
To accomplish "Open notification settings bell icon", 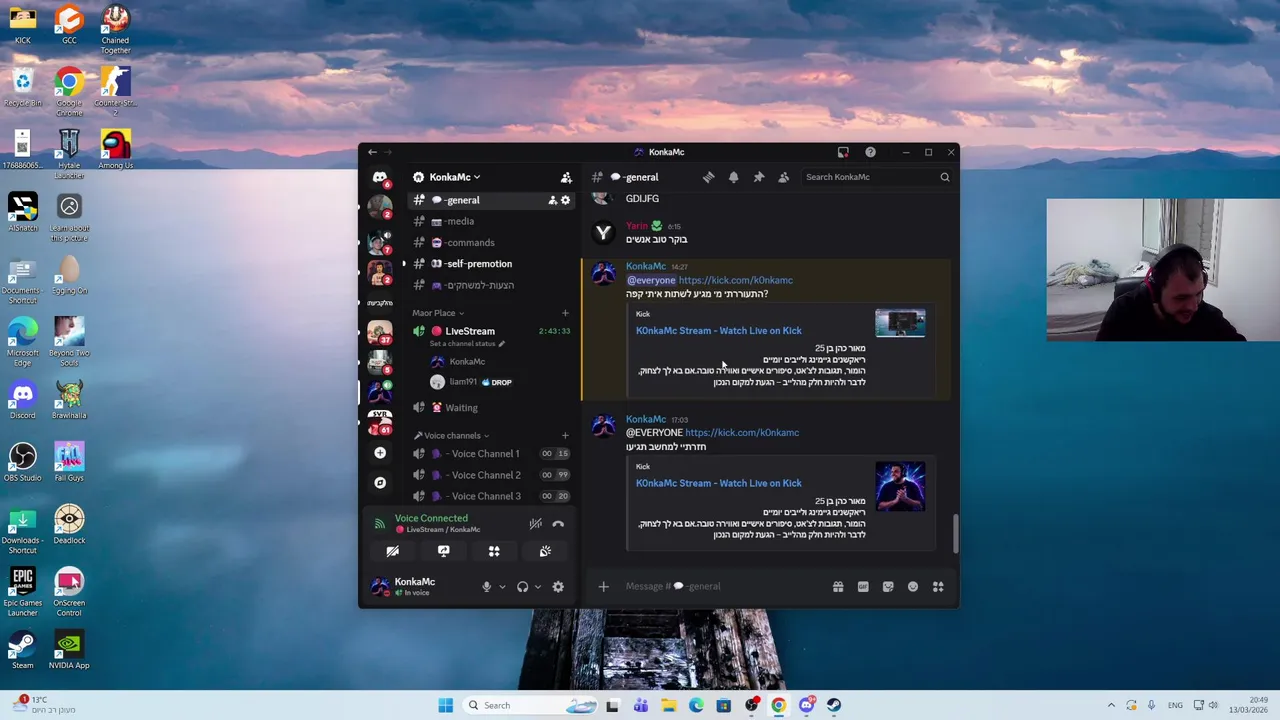I will tap(733, 177).
